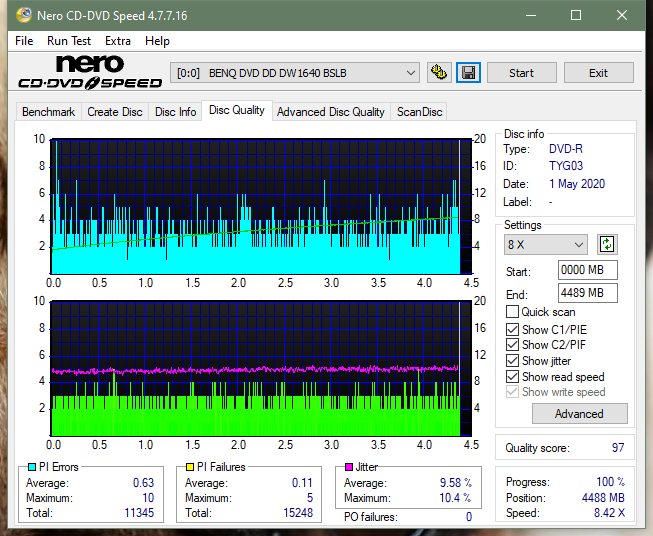Uncheck Show C1/PIE option
Viewport: 653px width, 536px height.
click(512, 329)
